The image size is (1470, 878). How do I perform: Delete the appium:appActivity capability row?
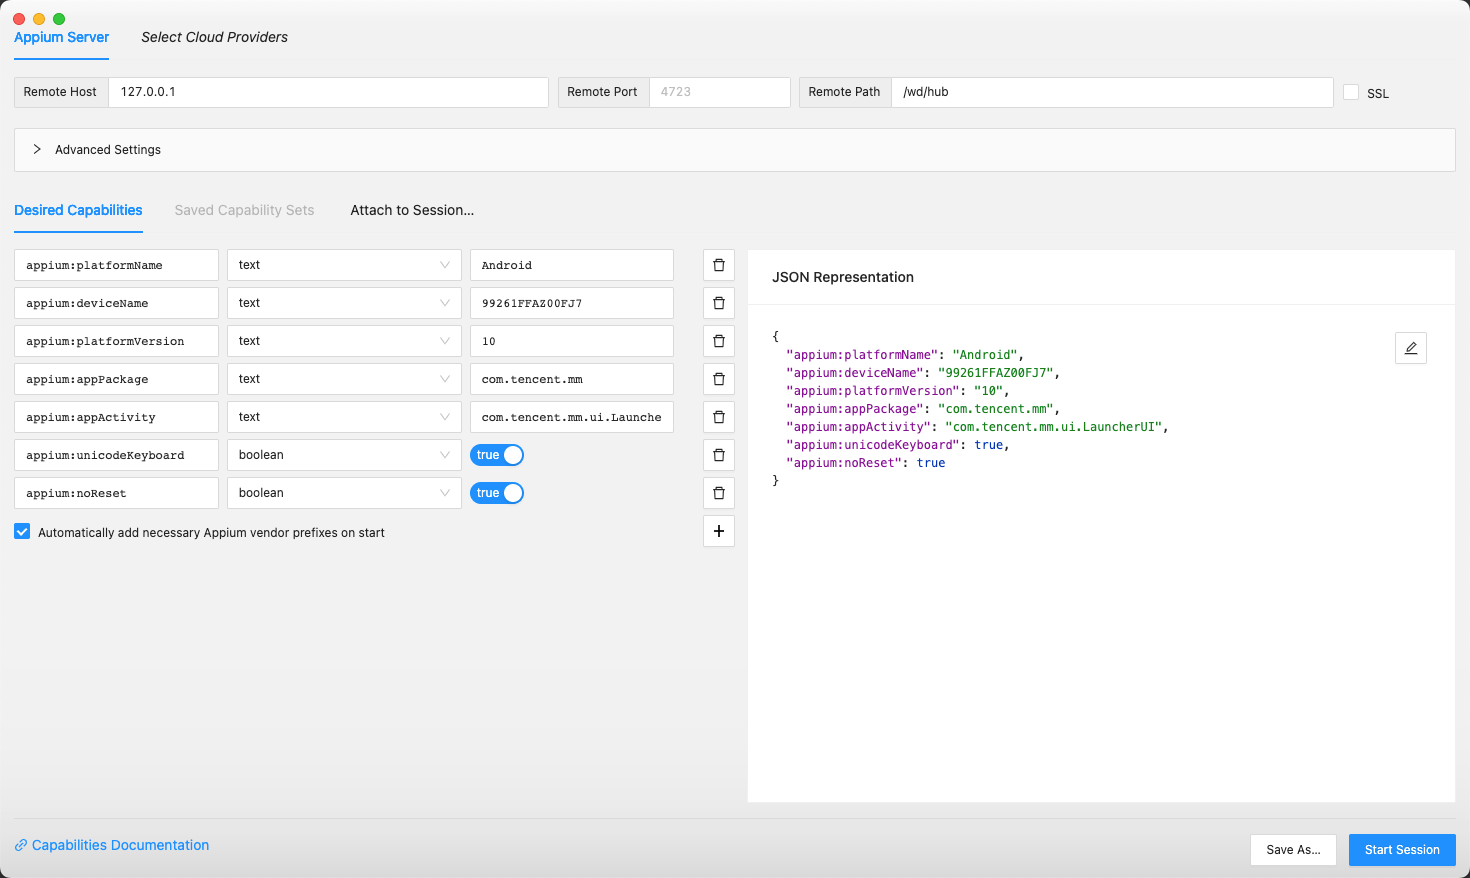(x=718, y=417)
